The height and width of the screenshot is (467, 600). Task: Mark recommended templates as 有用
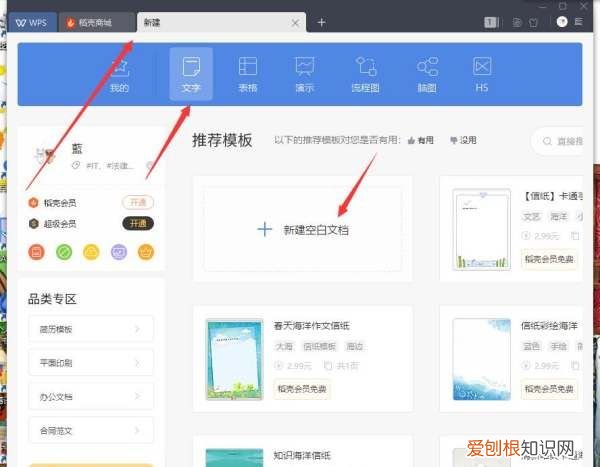[420, 140]
